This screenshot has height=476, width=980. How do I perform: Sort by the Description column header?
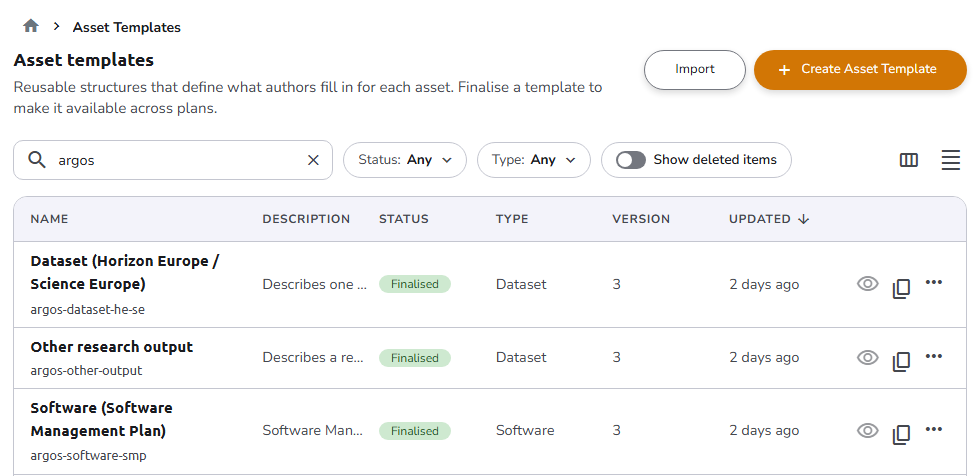306,219
